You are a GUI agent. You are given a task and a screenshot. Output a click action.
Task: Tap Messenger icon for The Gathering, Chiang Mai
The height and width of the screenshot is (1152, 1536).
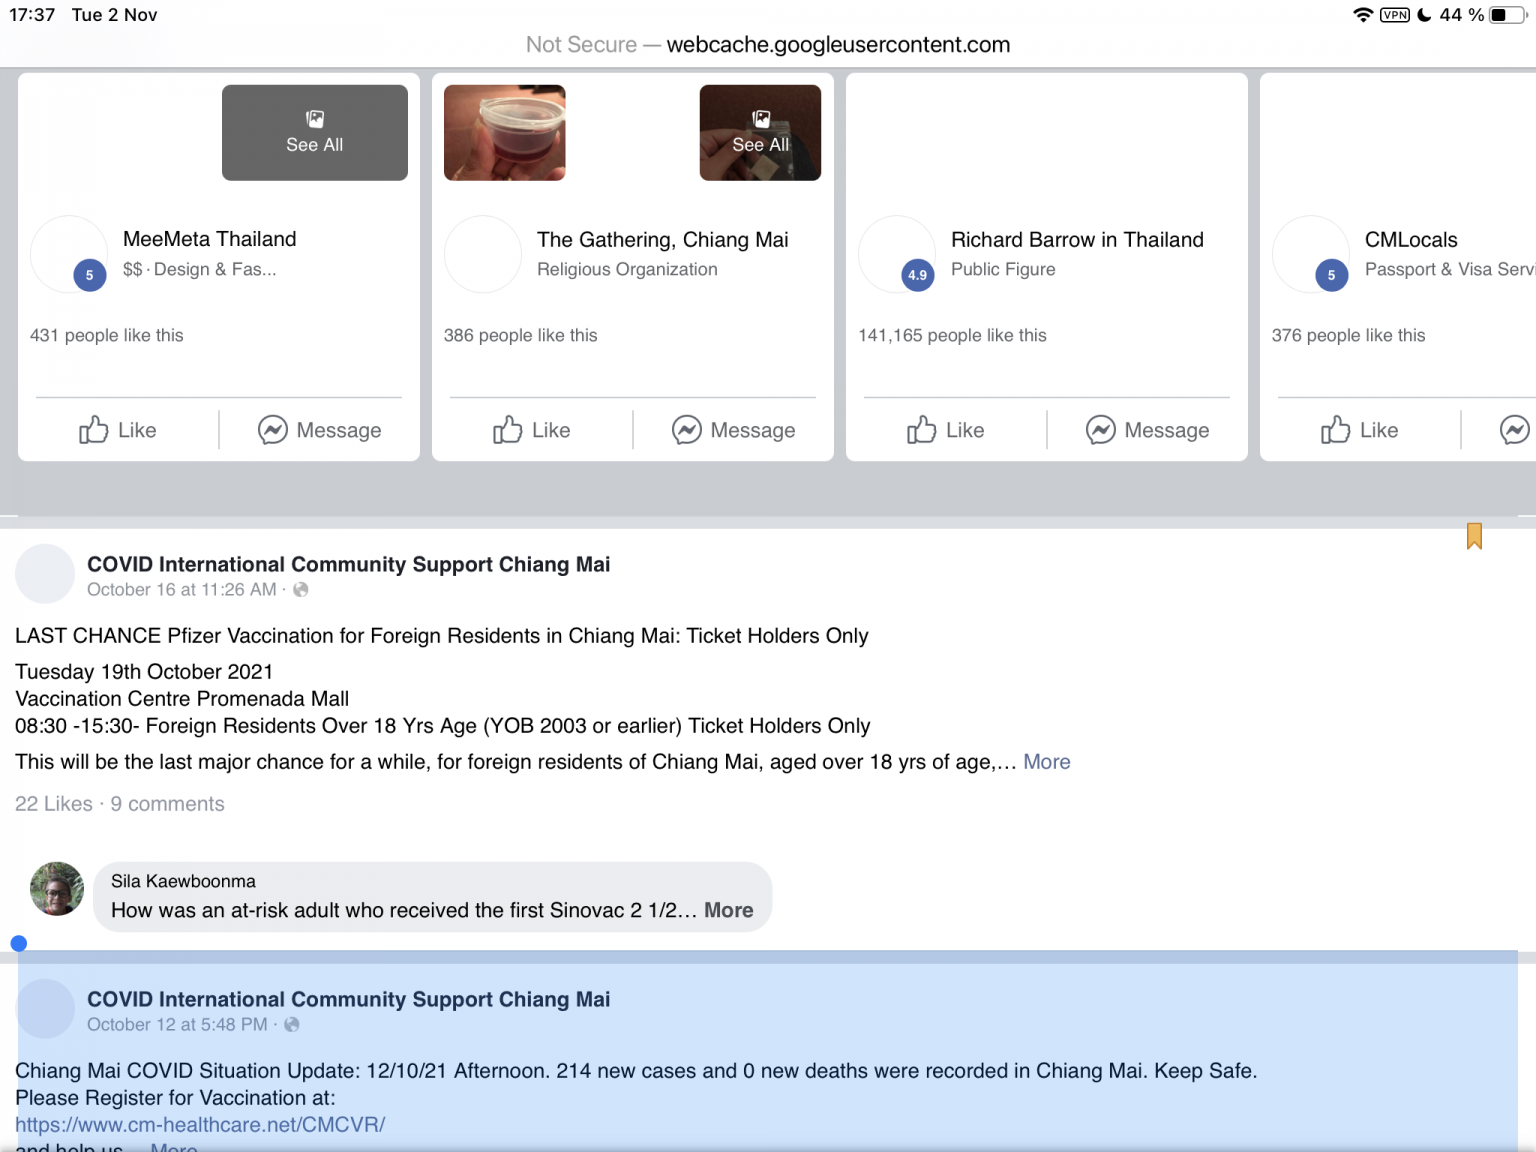pos(687,430)
